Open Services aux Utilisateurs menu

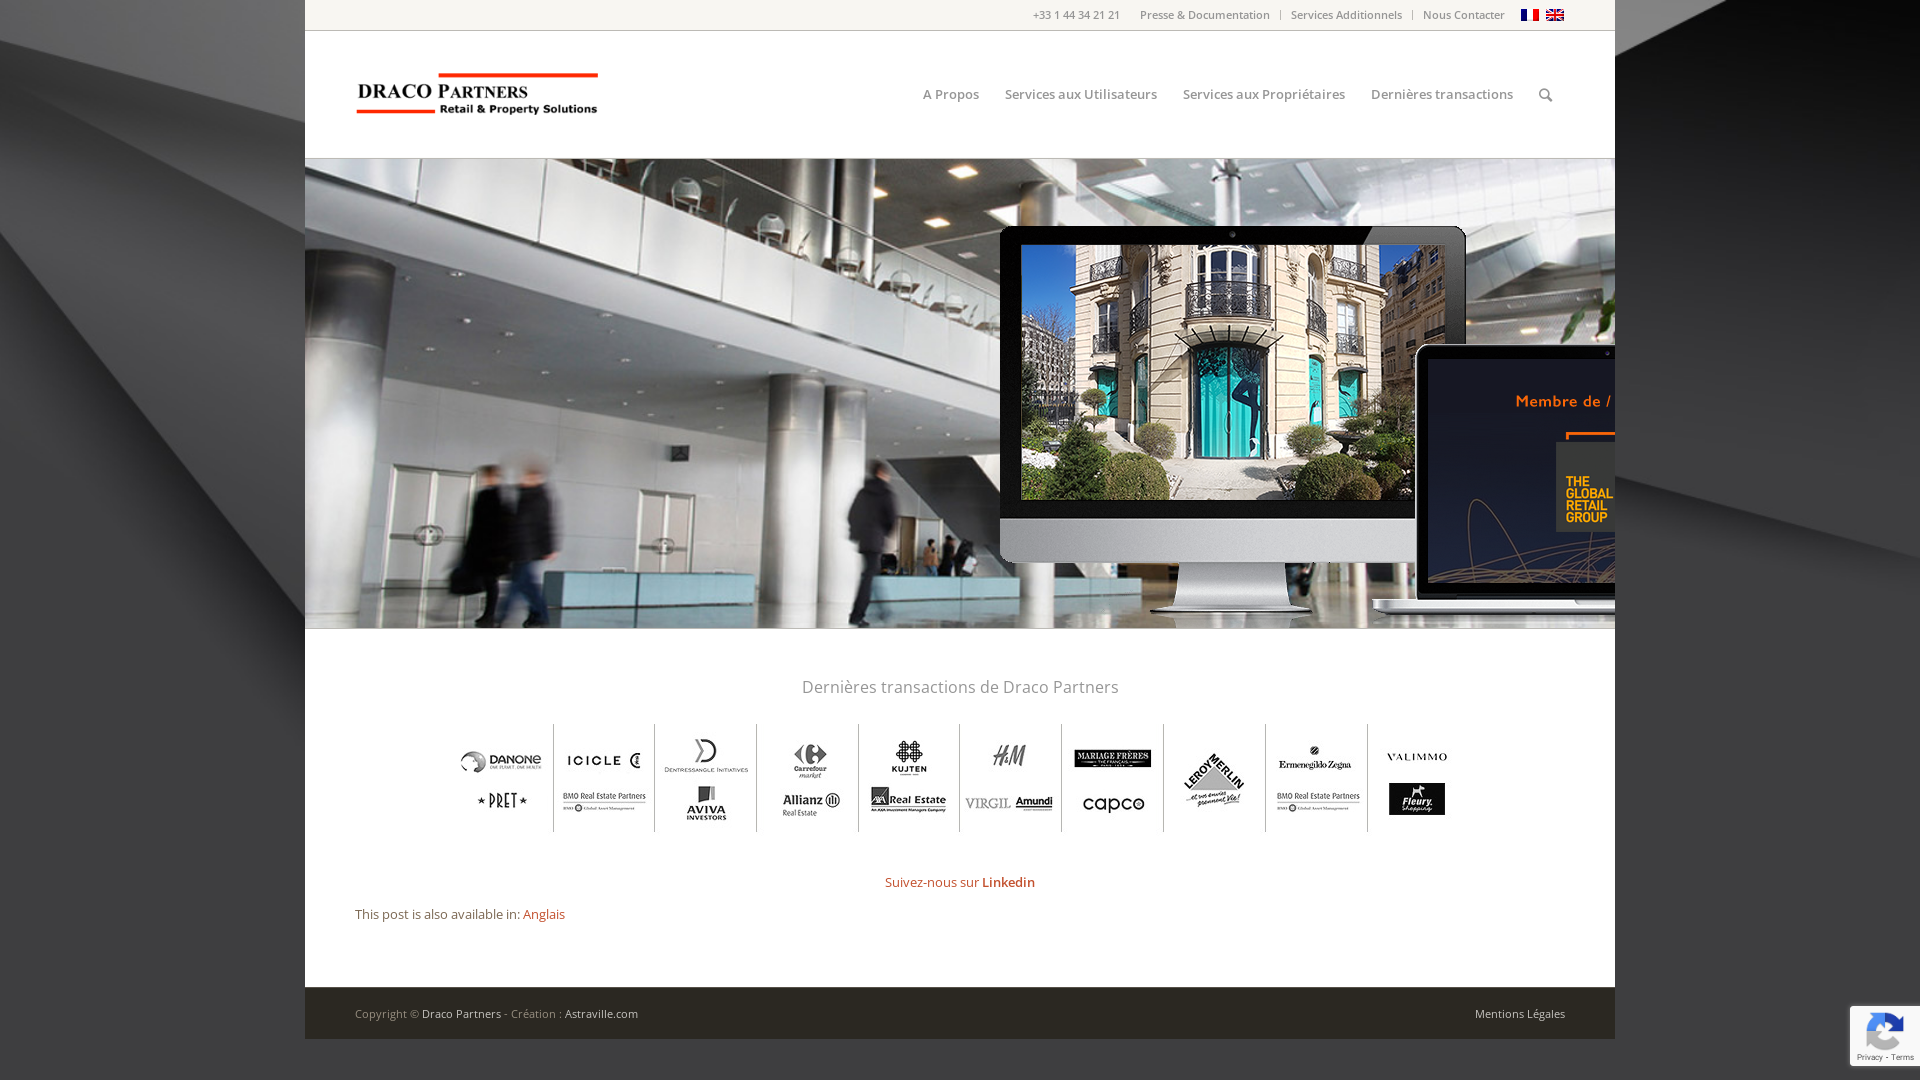pos(1080,94)
